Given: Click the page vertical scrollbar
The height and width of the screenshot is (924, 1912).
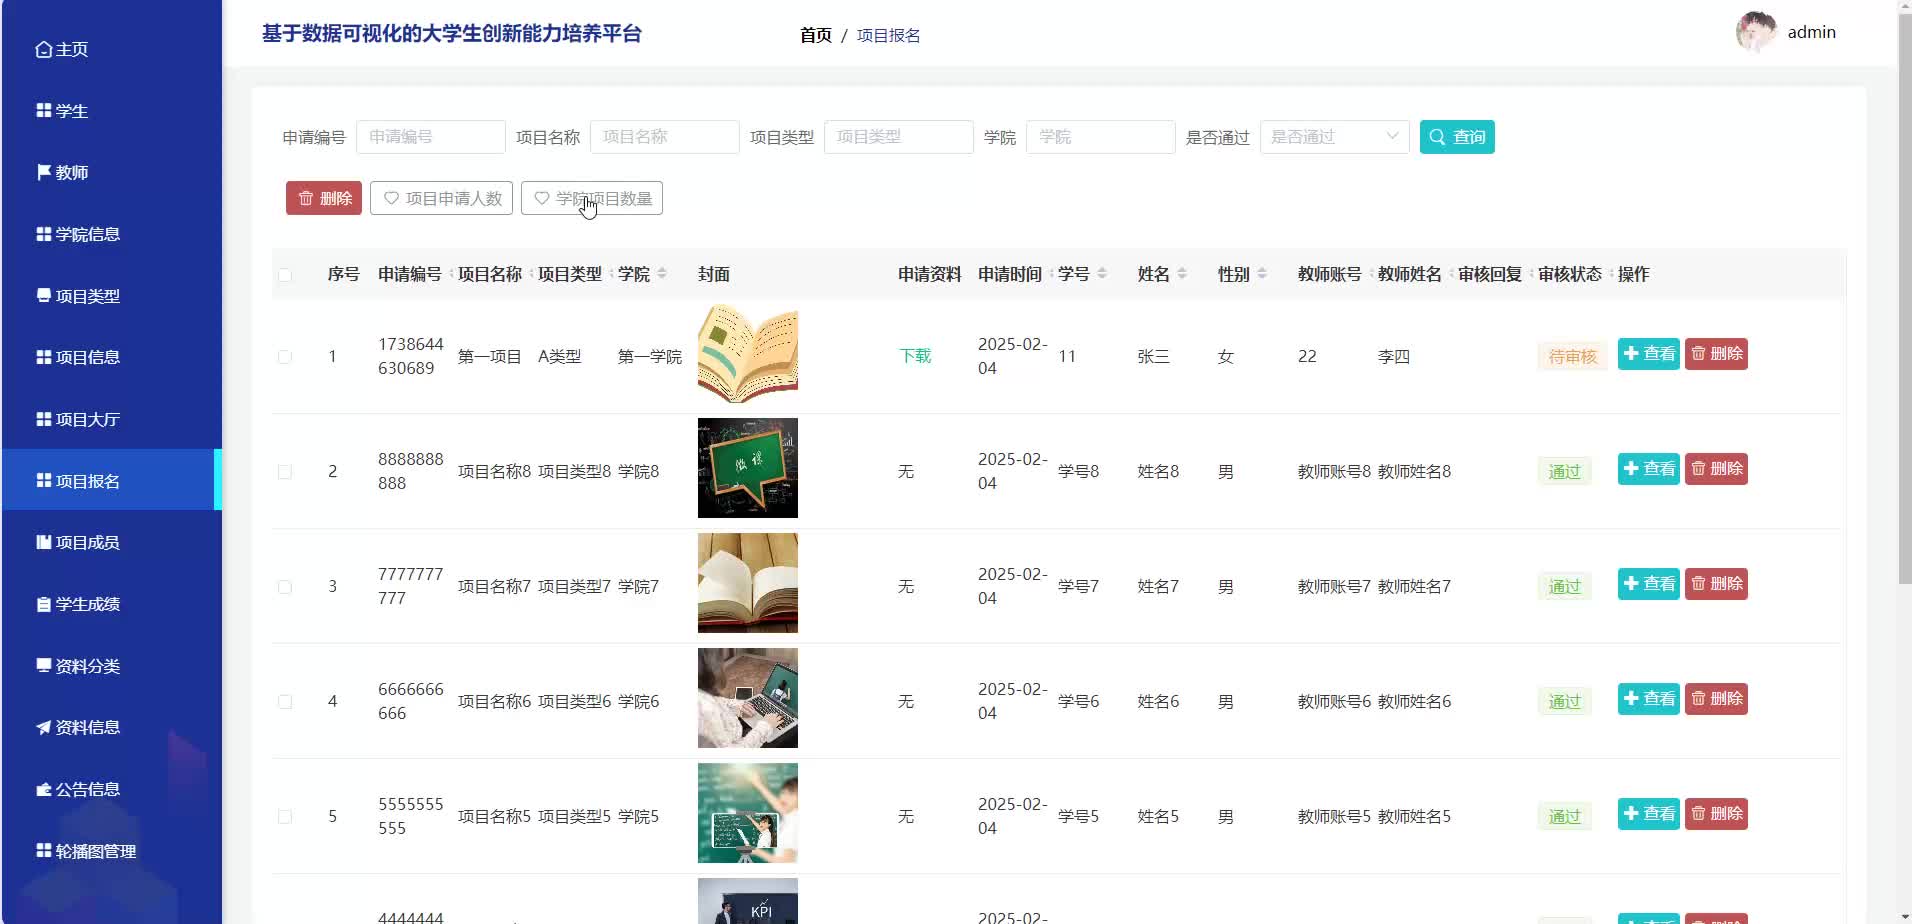Looking at the screenshot, I should pyautogui.click(x=1905, y=300).
